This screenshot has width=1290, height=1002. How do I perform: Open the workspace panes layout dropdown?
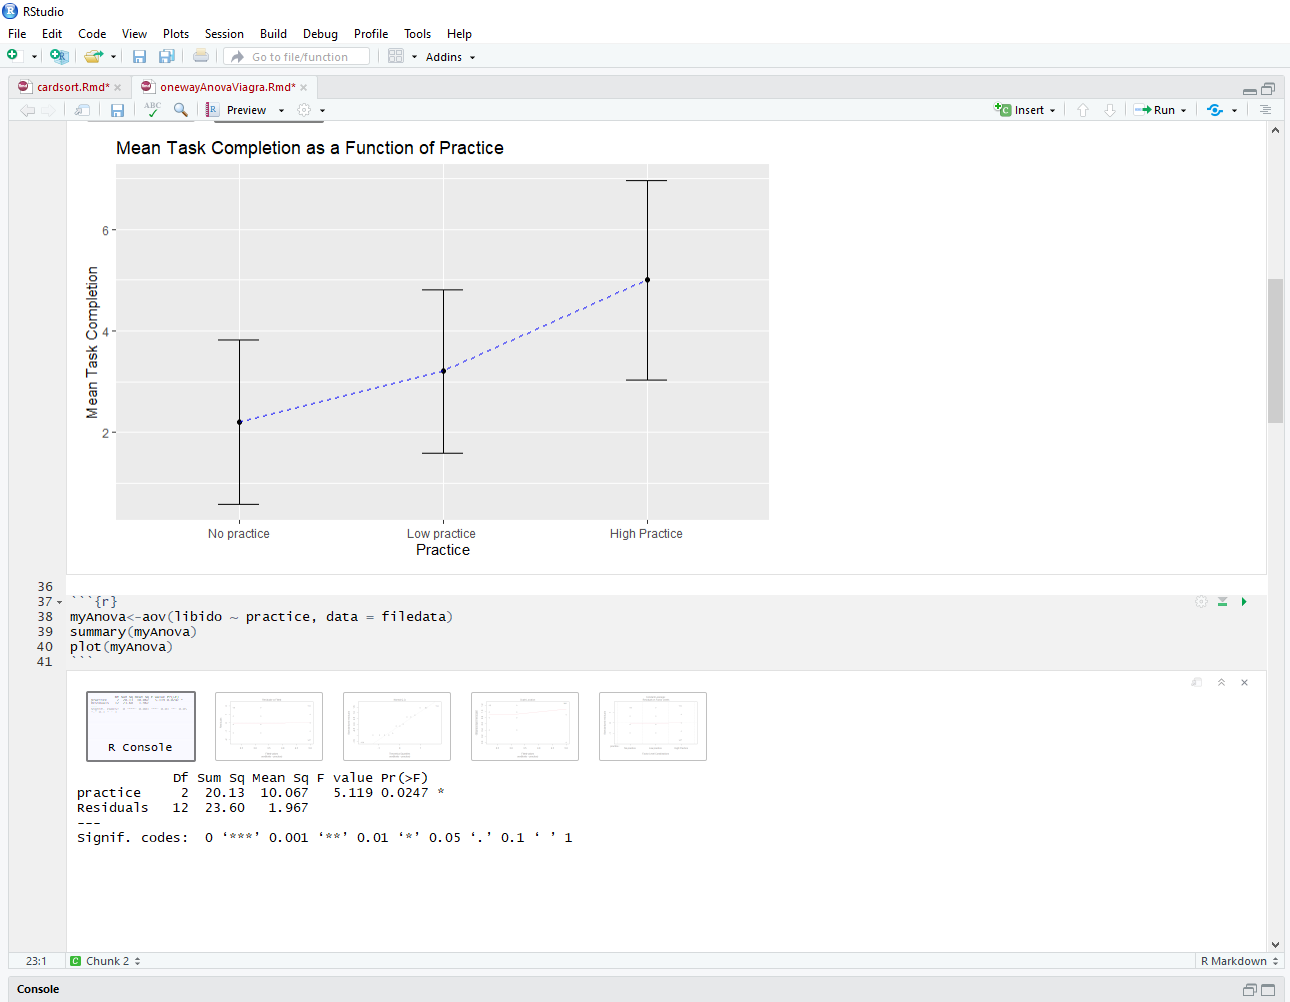tap(402, 57)
